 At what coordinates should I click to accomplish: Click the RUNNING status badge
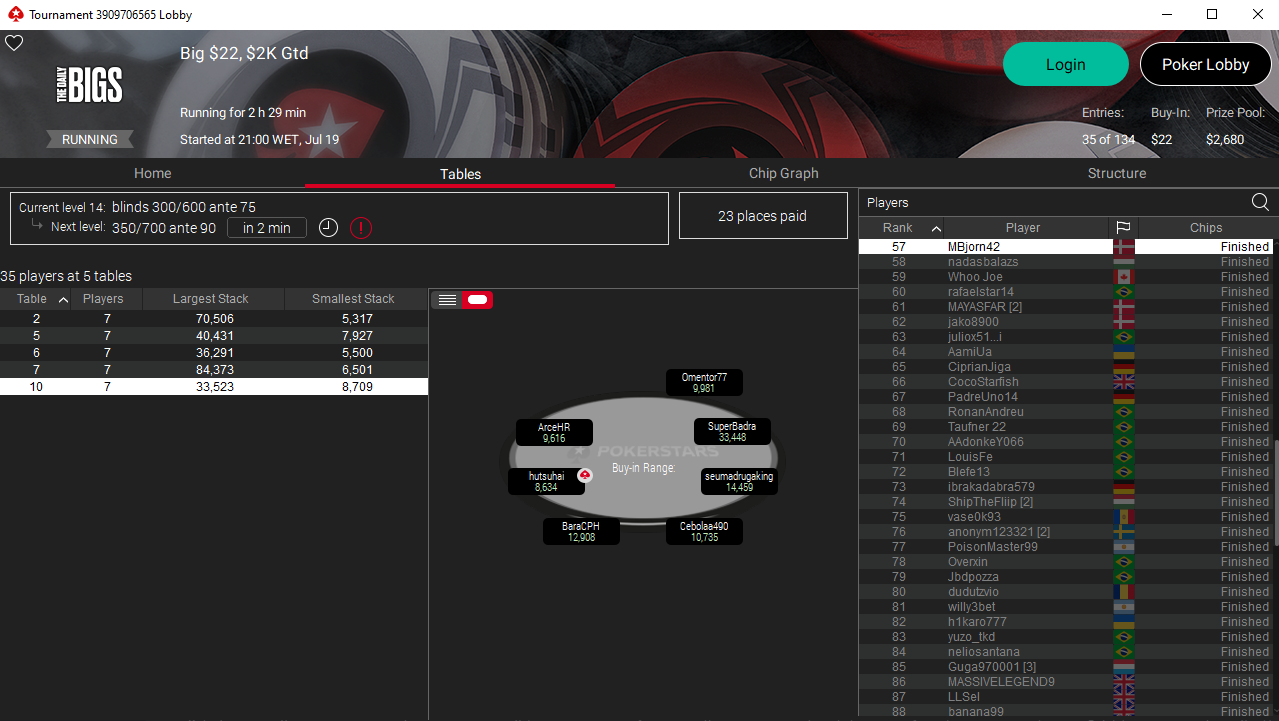90,140
